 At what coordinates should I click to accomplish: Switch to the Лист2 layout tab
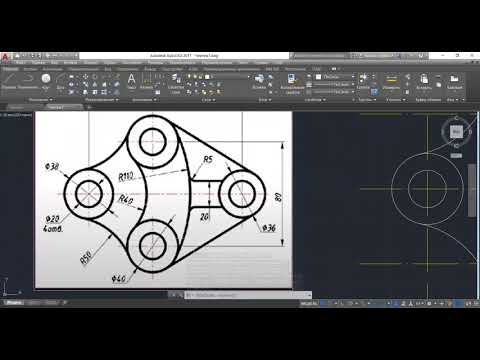[51, 303]
